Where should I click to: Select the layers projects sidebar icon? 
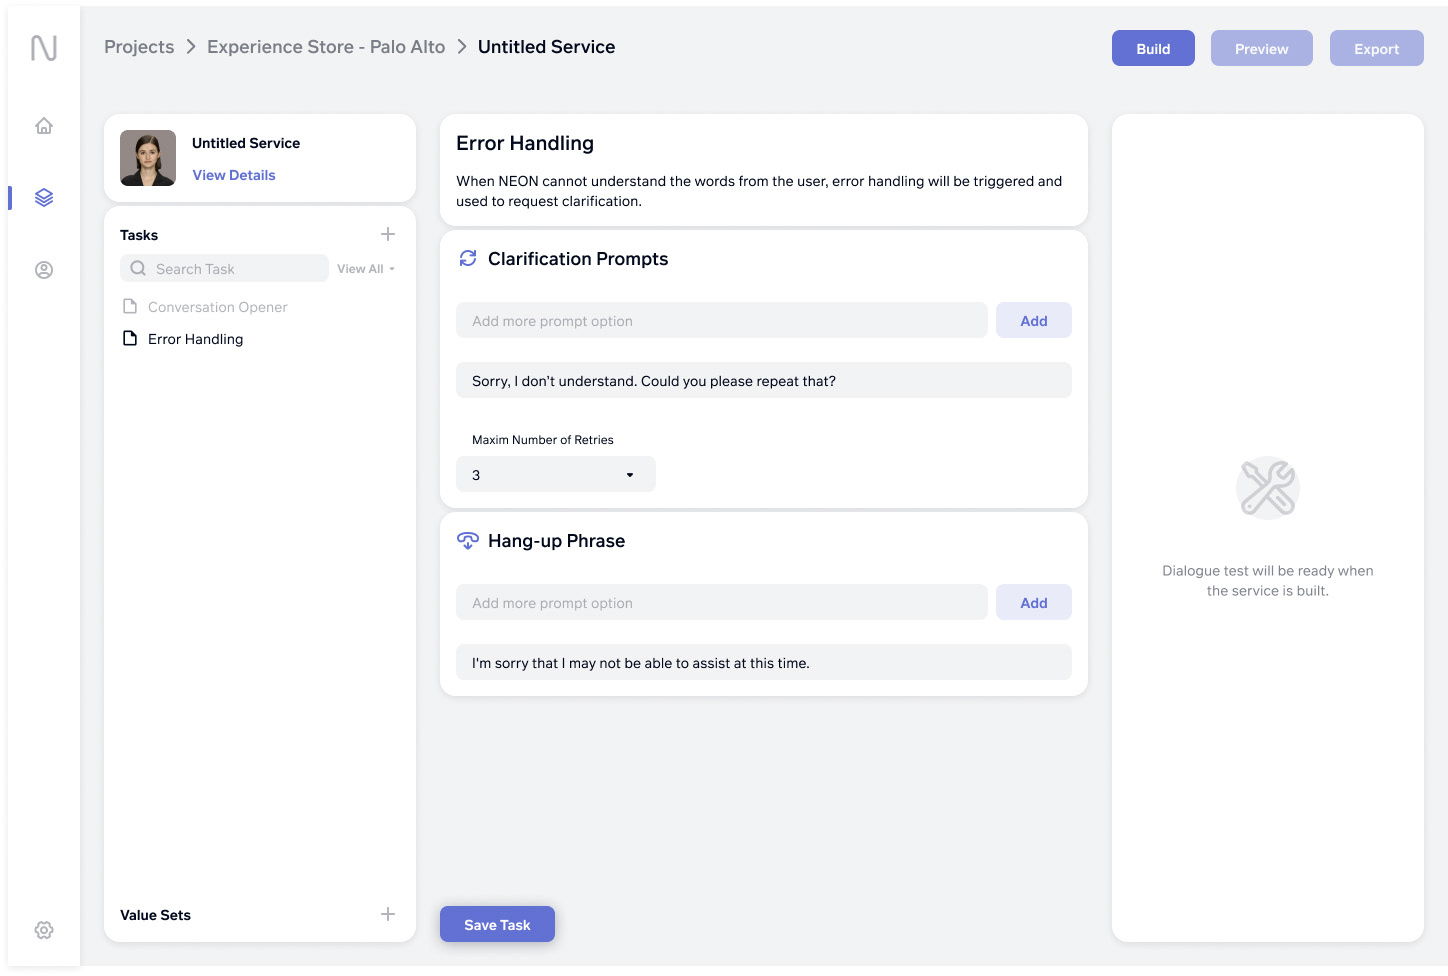tap(44, 198)
